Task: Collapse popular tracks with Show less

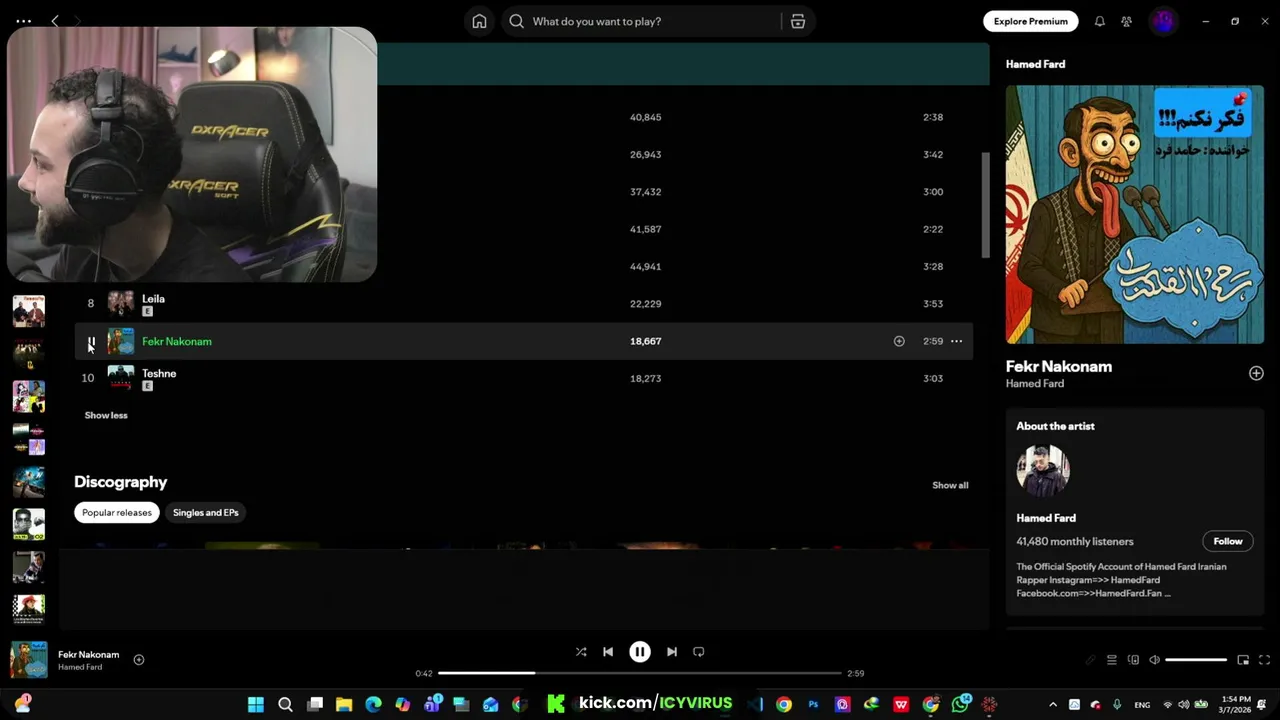Action: click(106, 415)
